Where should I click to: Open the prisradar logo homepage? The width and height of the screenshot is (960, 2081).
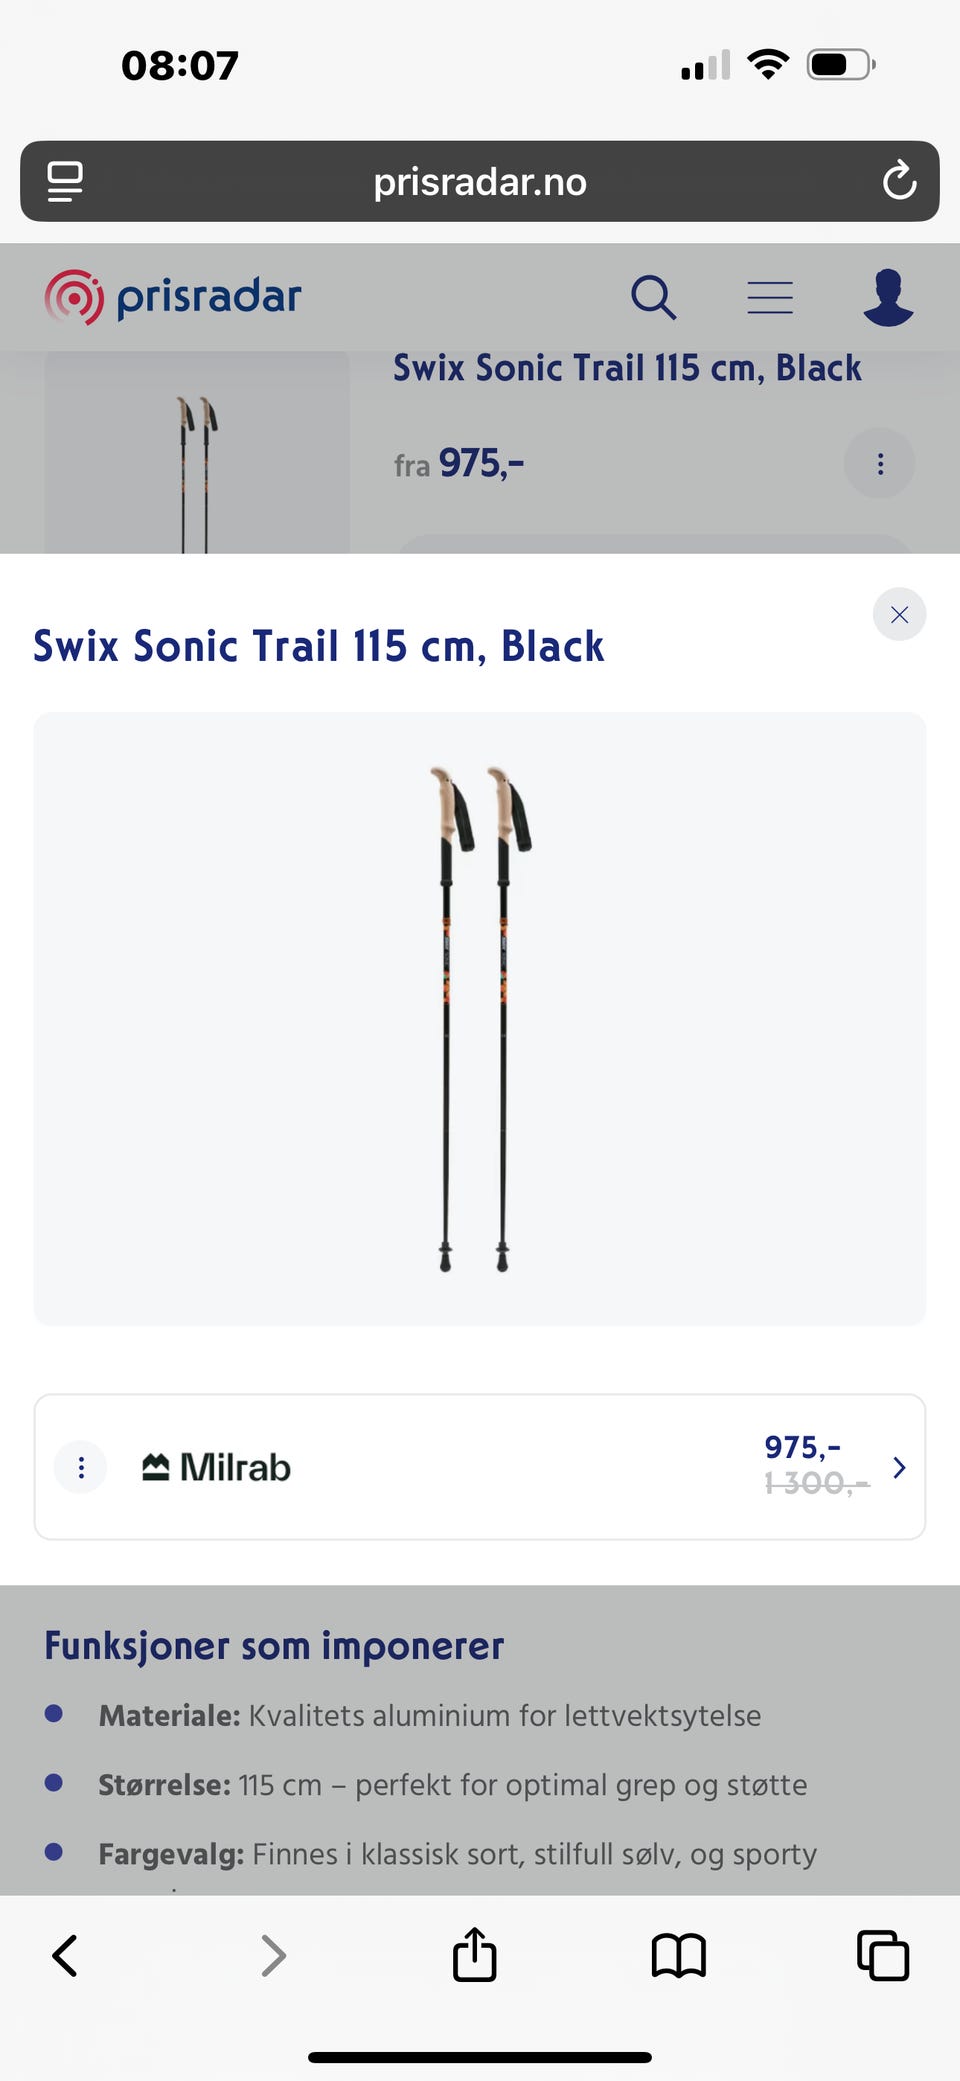173,297
